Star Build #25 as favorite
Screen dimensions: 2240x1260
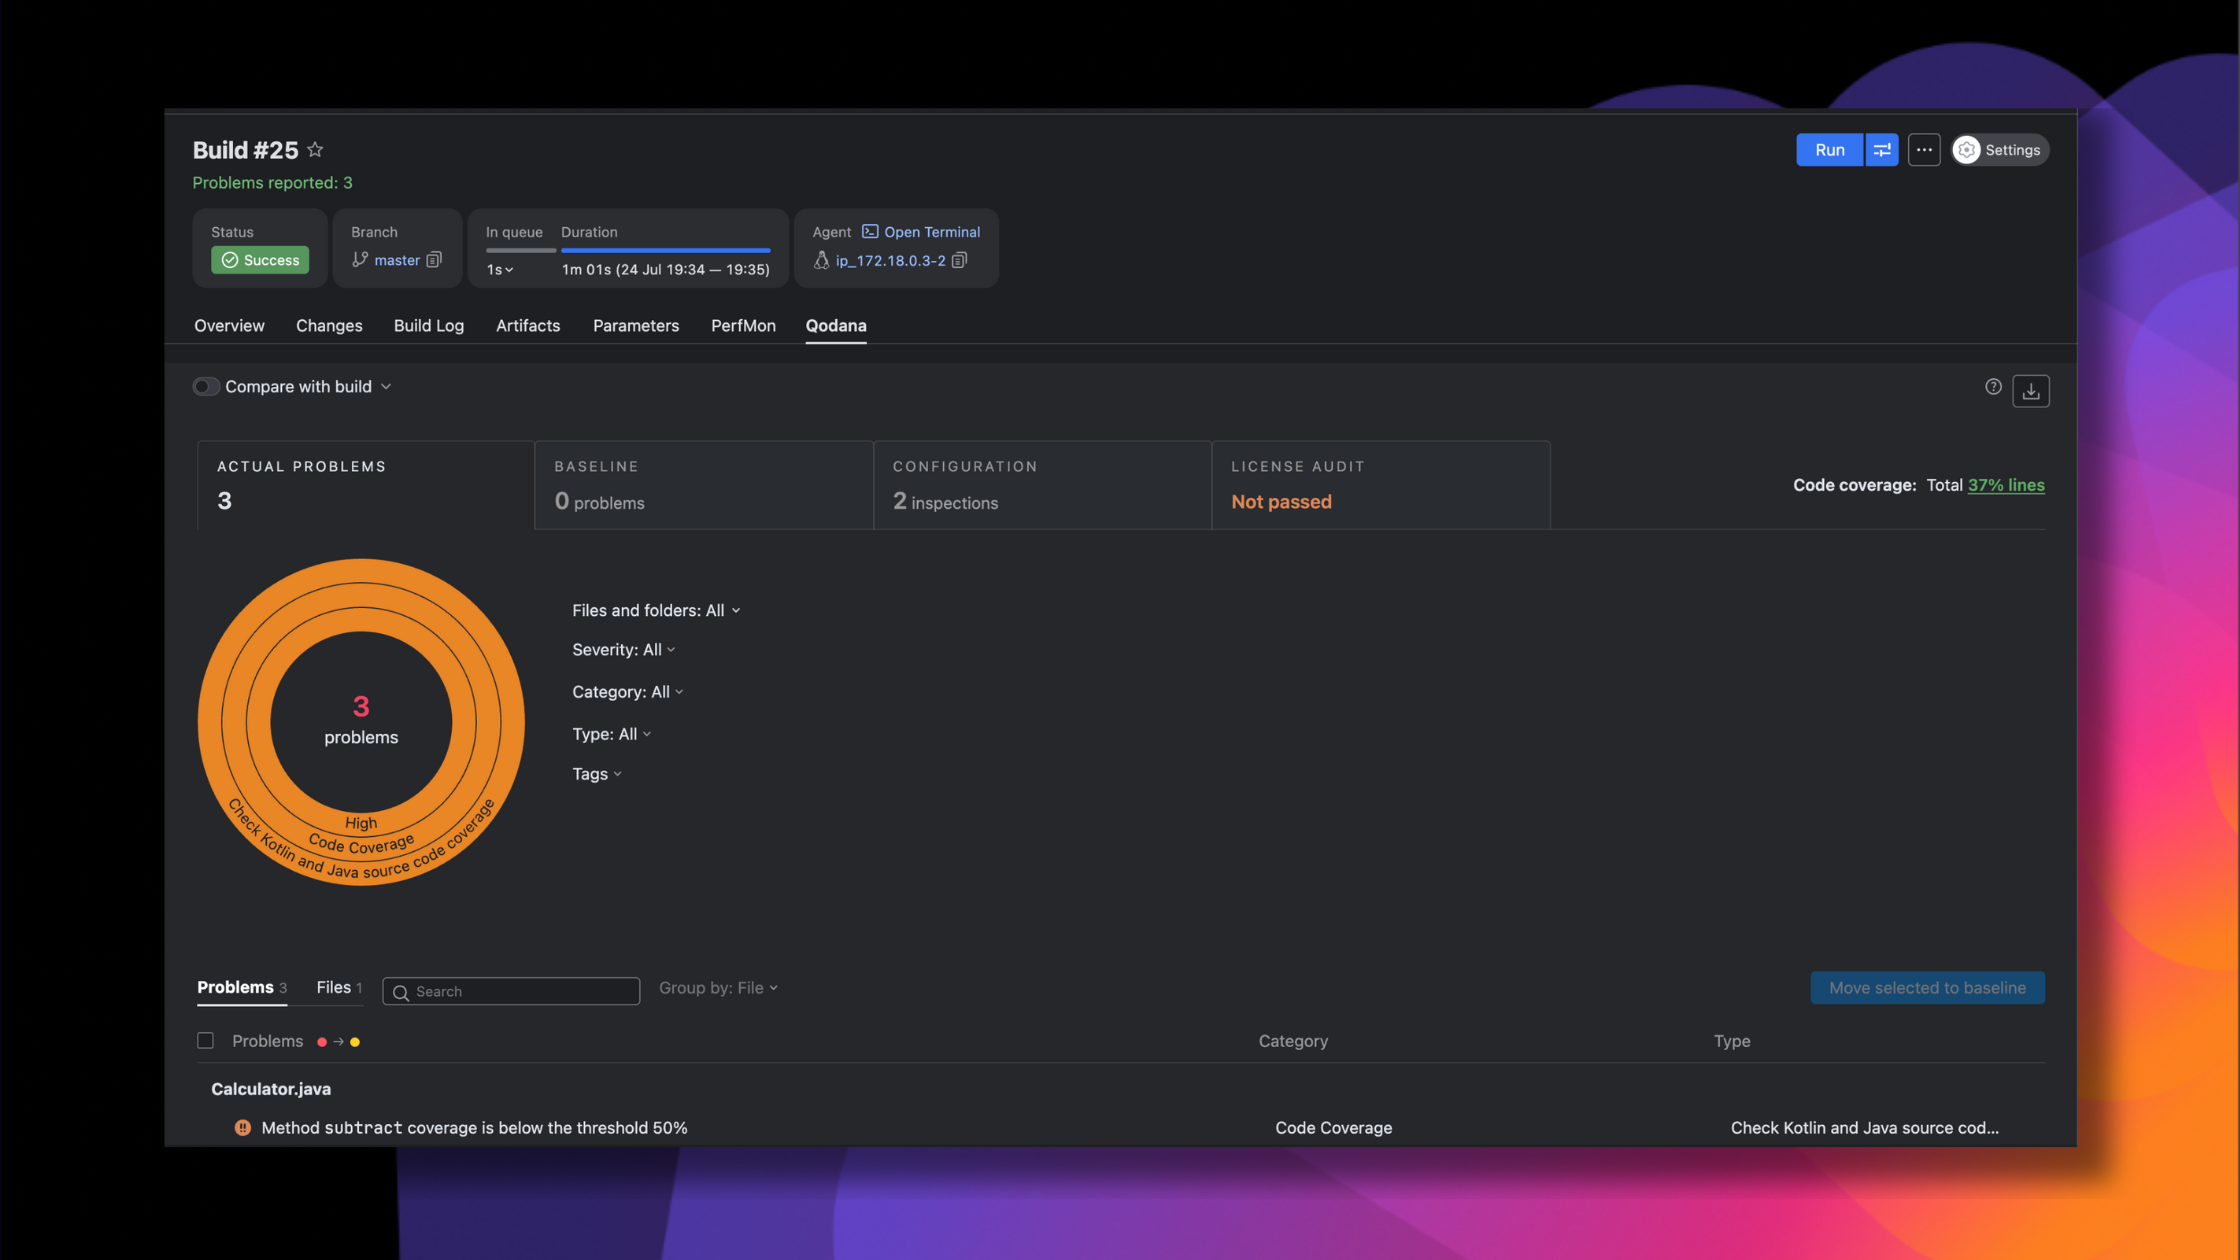[x=315, y=150]
